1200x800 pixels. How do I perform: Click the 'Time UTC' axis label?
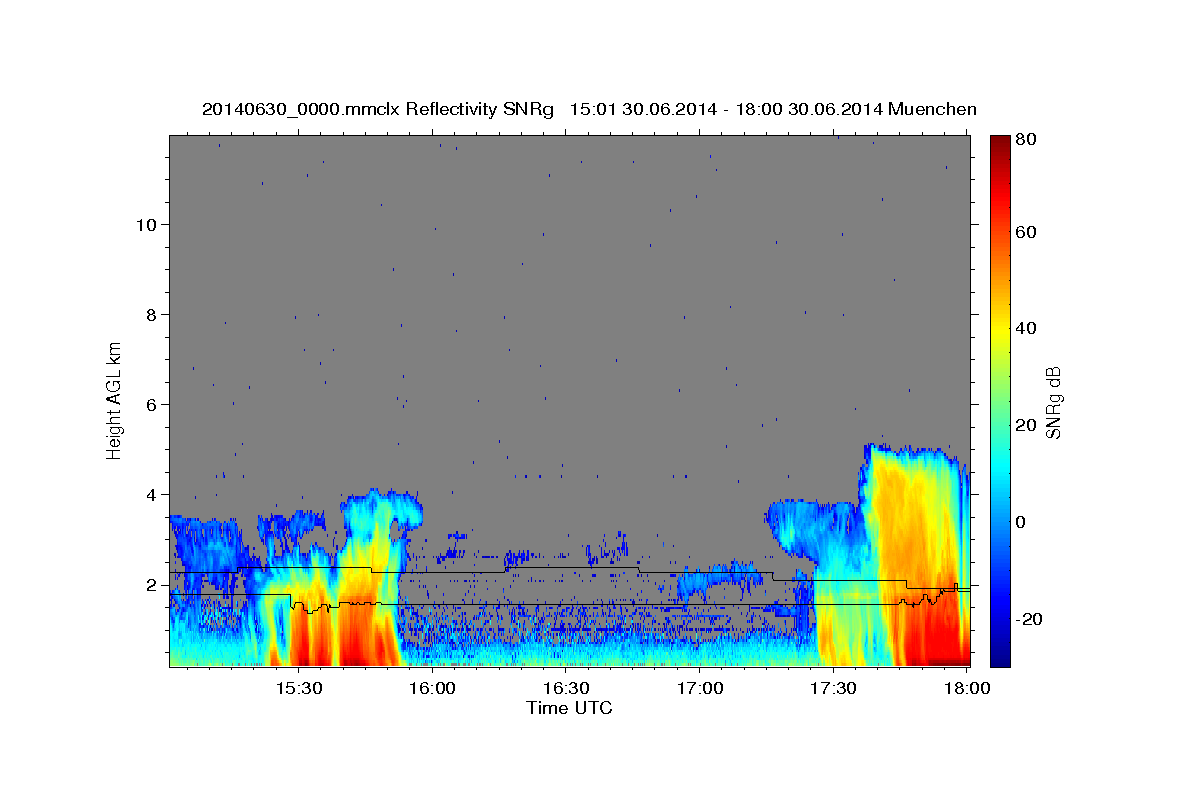tap(569, 708)
